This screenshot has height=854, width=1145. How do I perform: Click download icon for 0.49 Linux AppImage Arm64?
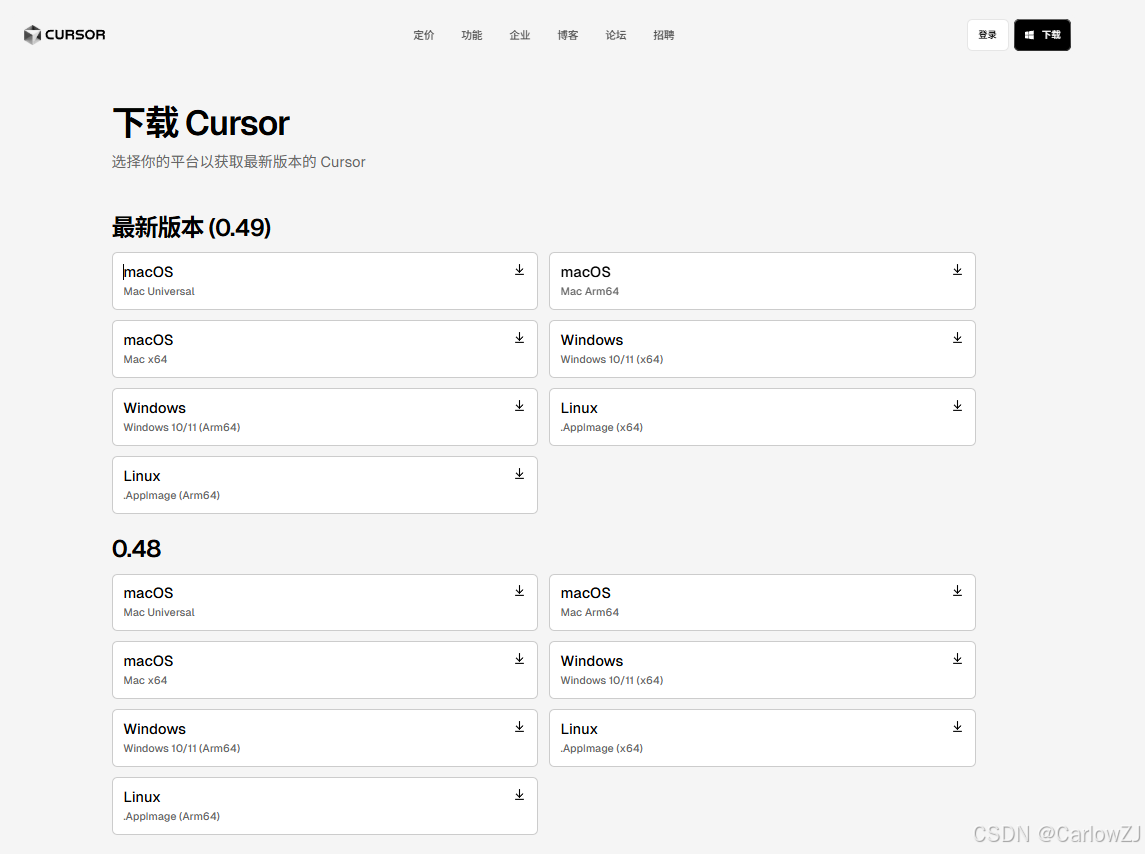click(x=519, y=474)
